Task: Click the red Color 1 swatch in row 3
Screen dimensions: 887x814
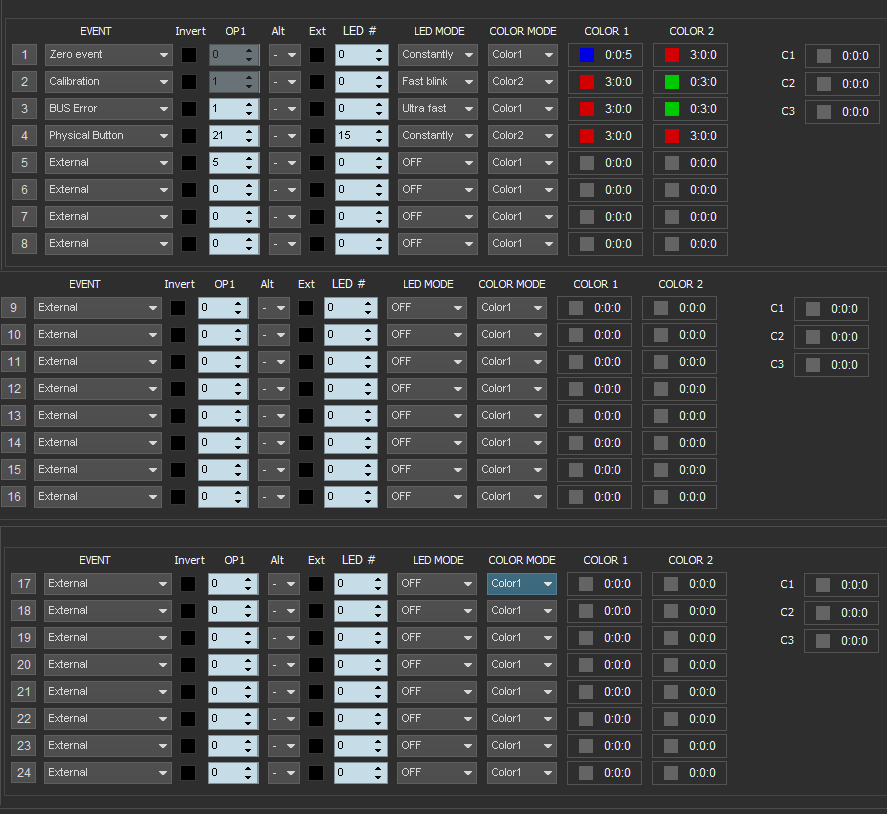Action: point(587,109)
